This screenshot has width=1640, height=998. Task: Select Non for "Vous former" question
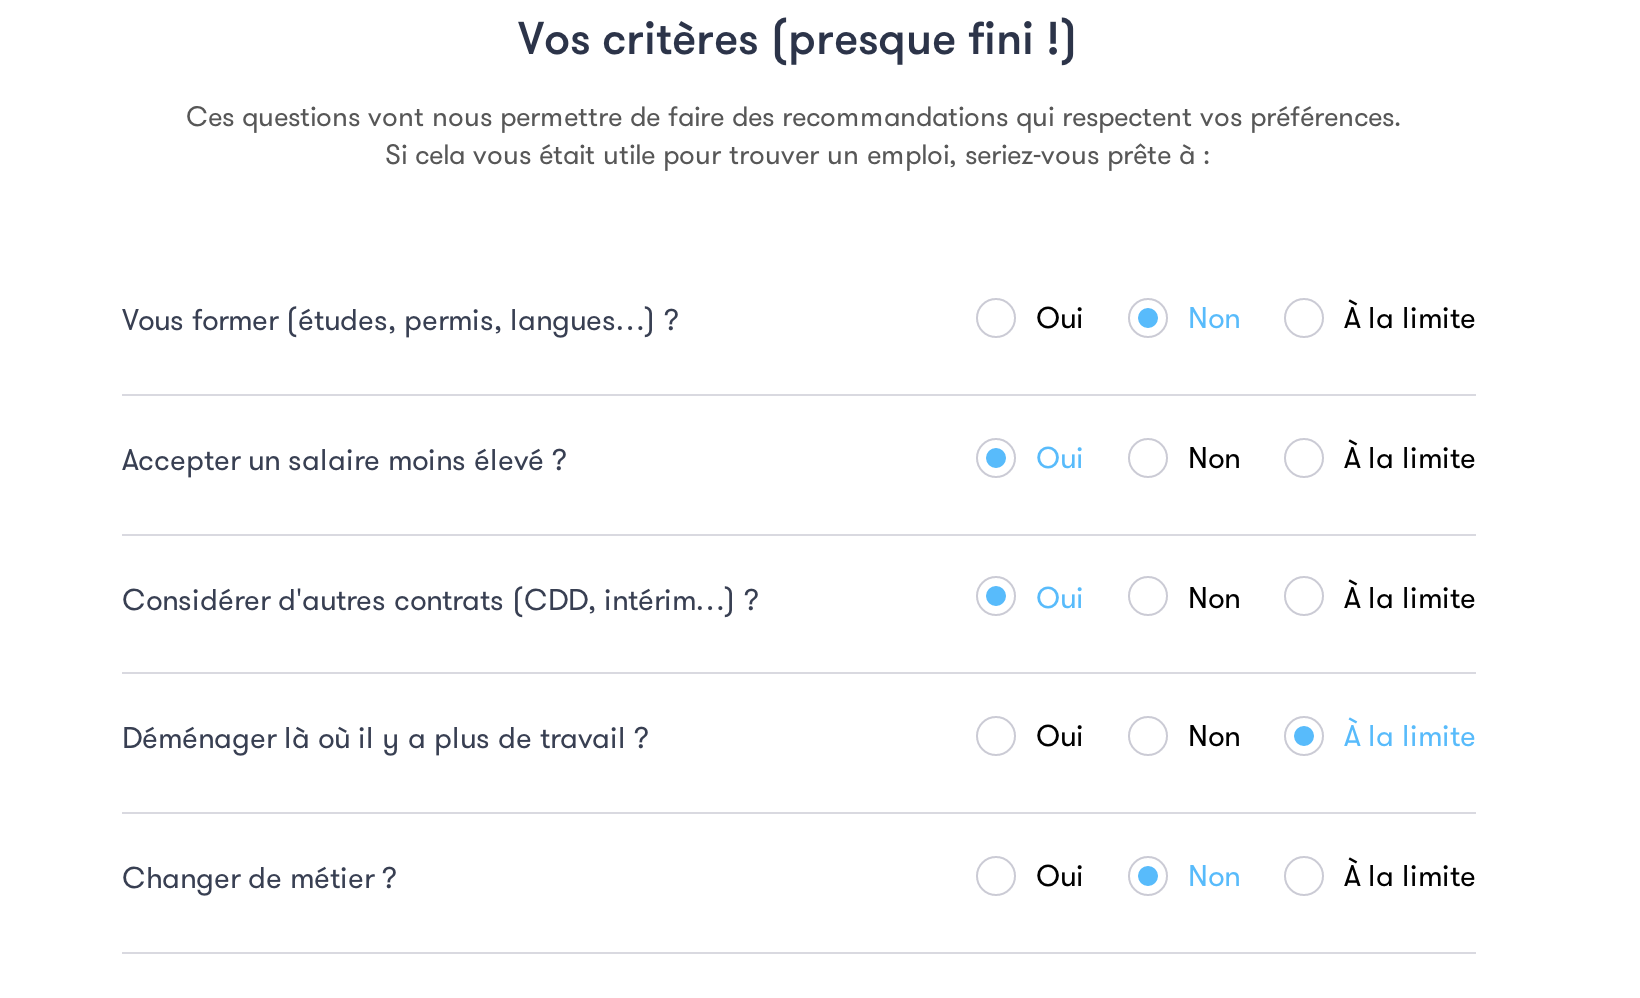(1148, 319)
